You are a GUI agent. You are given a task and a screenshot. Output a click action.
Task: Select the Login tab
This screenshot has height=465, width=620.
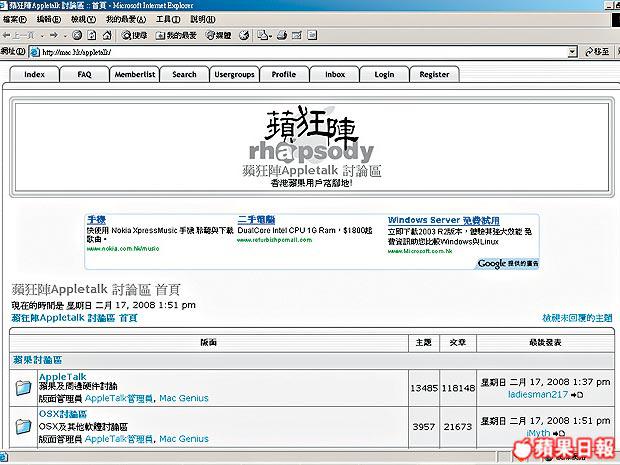pos(384,74)
